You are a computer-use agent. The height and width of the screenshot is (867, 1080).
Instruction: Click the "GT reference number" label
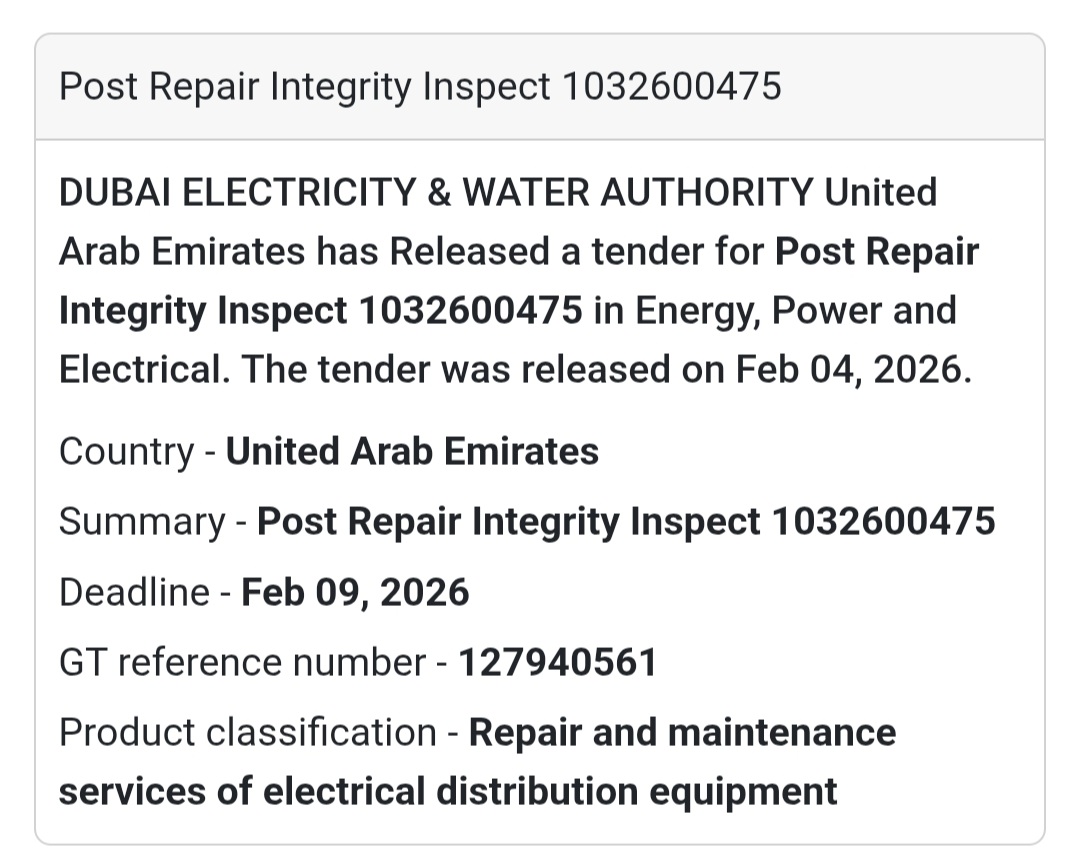[242, 662]
